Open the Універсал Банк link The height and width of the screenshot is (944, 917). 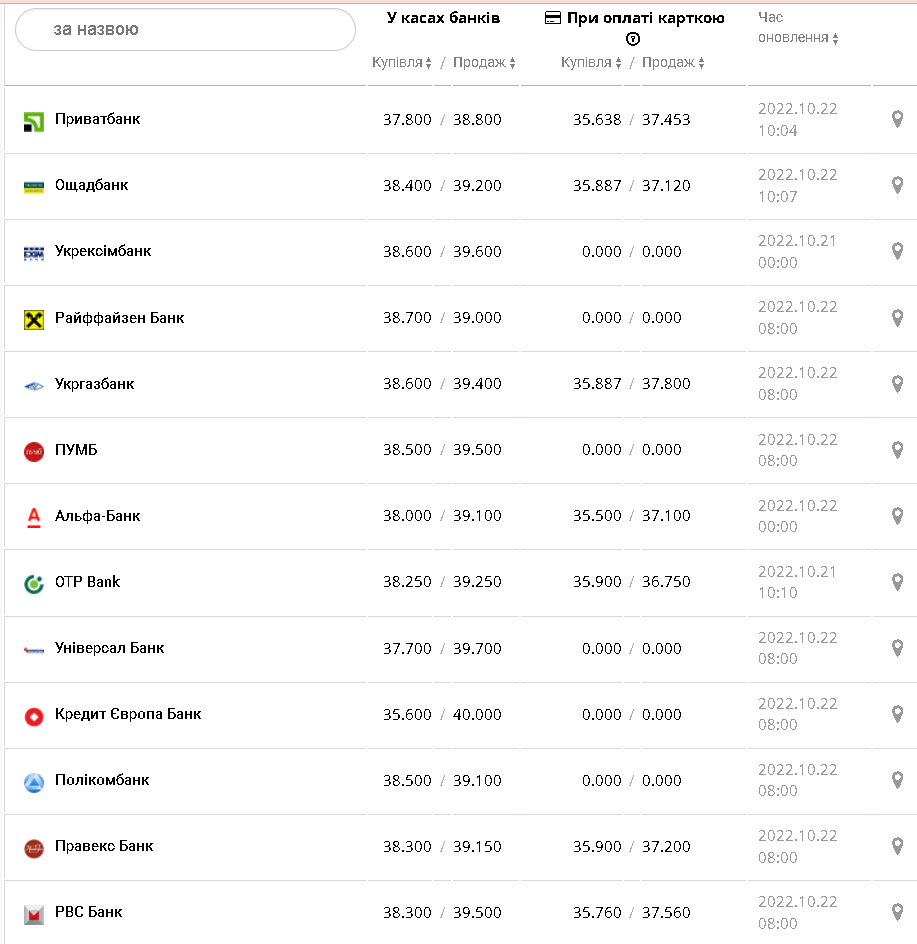pos(109,648)
